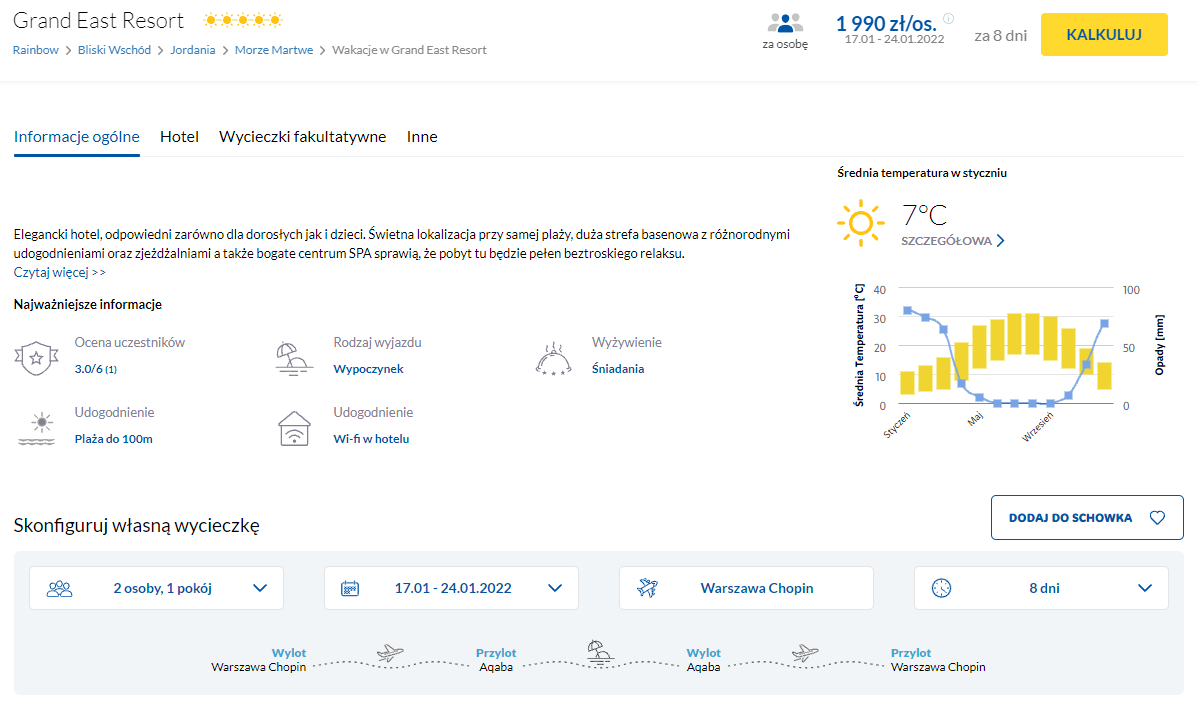Expand the 8 dni duration dropdown
This screenshot has width=1197, height=705.
pyautogui.click(x=1145, y=588)
